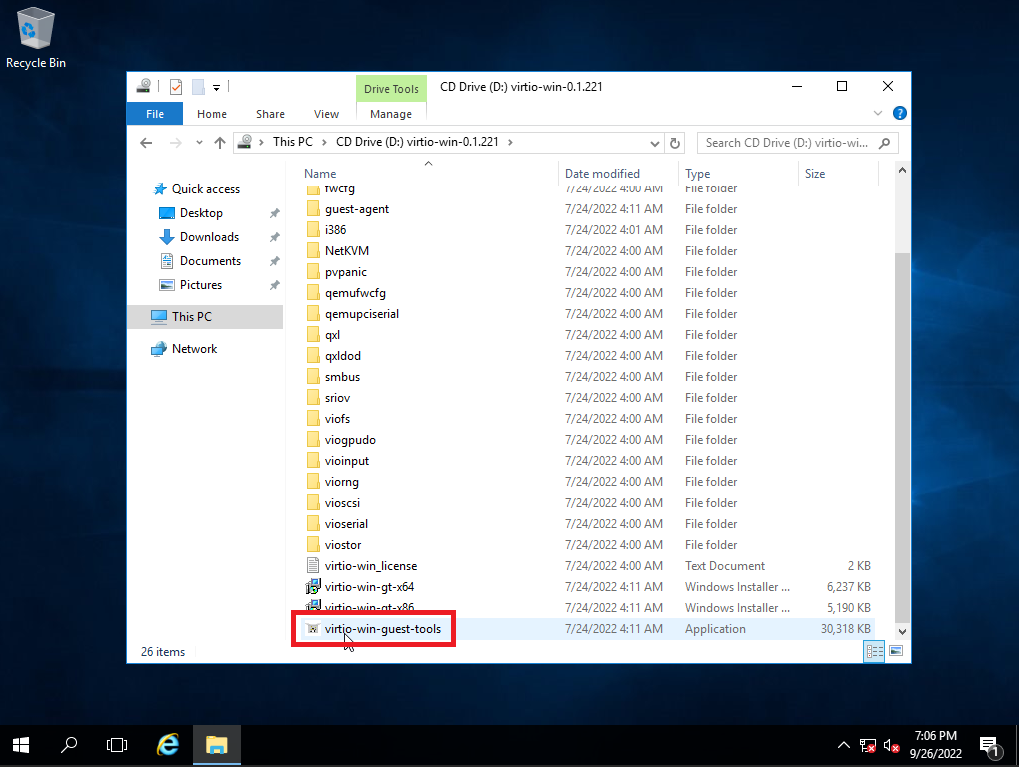The image size is (1019, 767).
Task: Click the search magnifier icon in Explorer
Action: pyautogui.click(x=884, y=143)
